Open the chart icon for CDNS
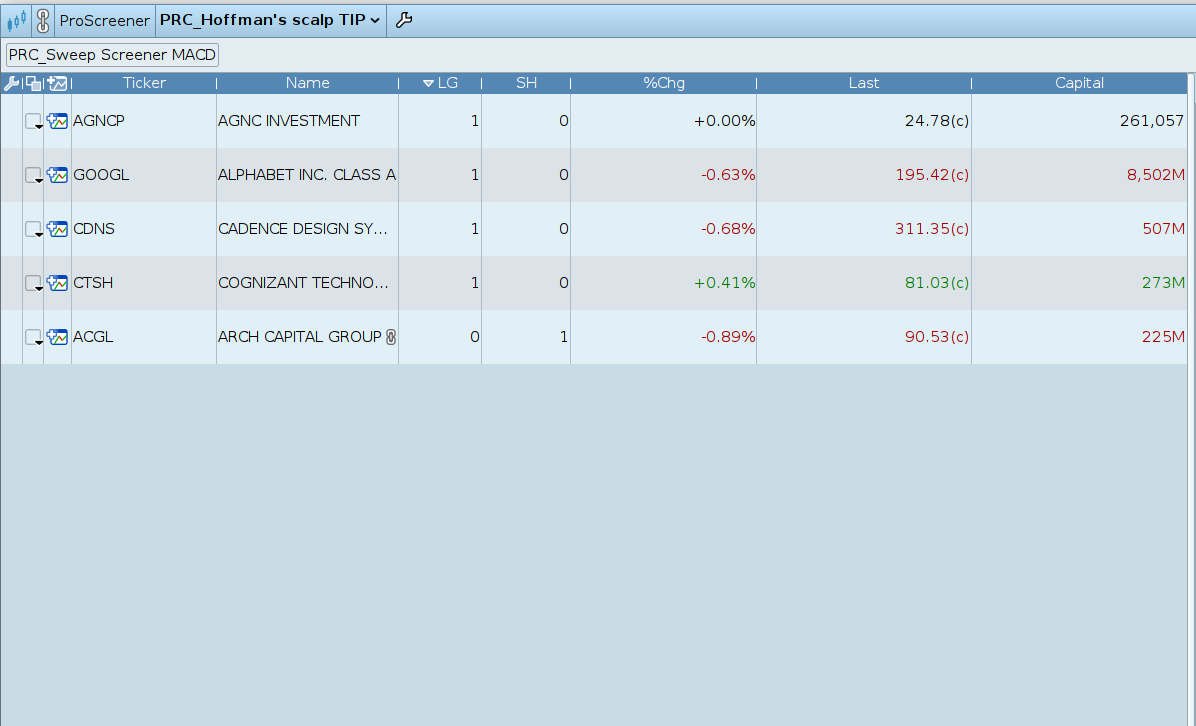 (x=57, y=229)
